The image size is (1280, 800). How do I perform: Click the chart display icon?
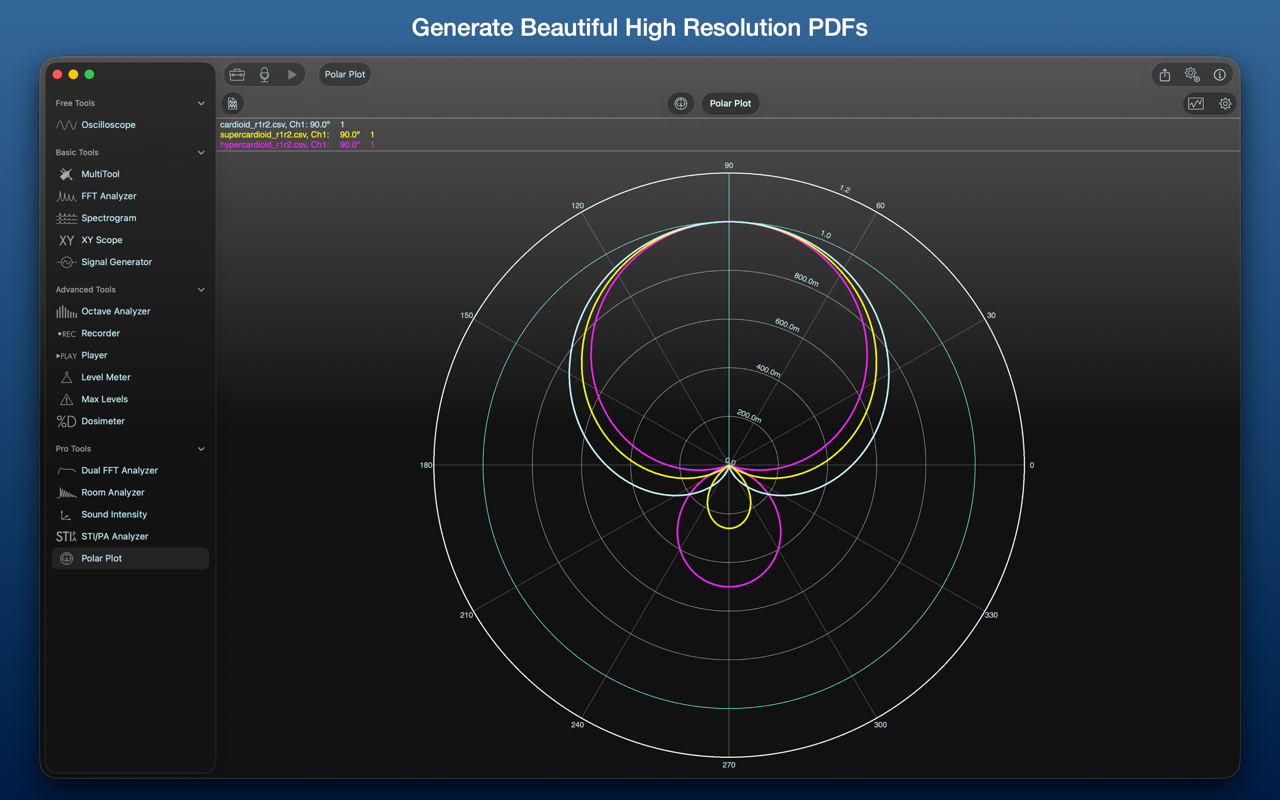pos(1196,103)
